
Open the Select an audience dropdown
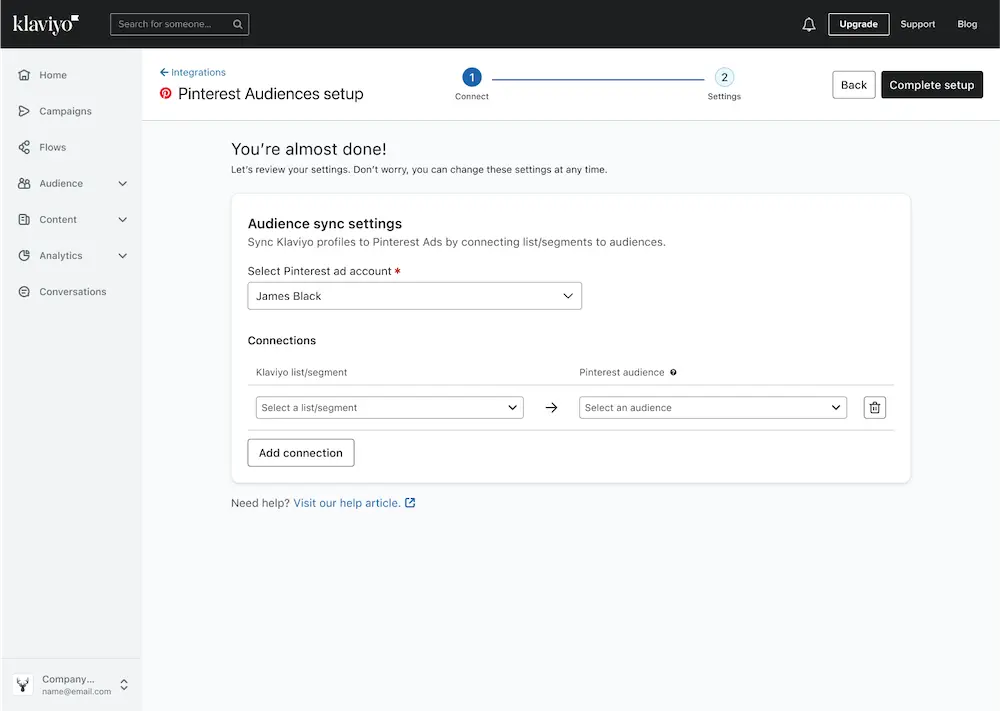pos(711,407)
